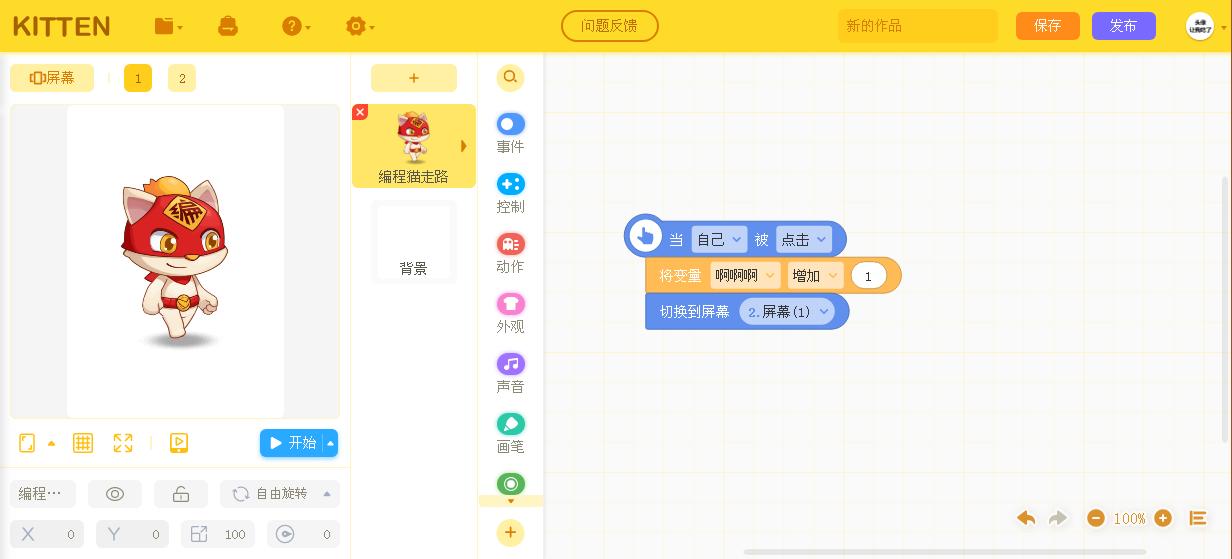The image size is (1232, 559).
Task: Select the 声音 sound block category
Action: click(510, 373)
